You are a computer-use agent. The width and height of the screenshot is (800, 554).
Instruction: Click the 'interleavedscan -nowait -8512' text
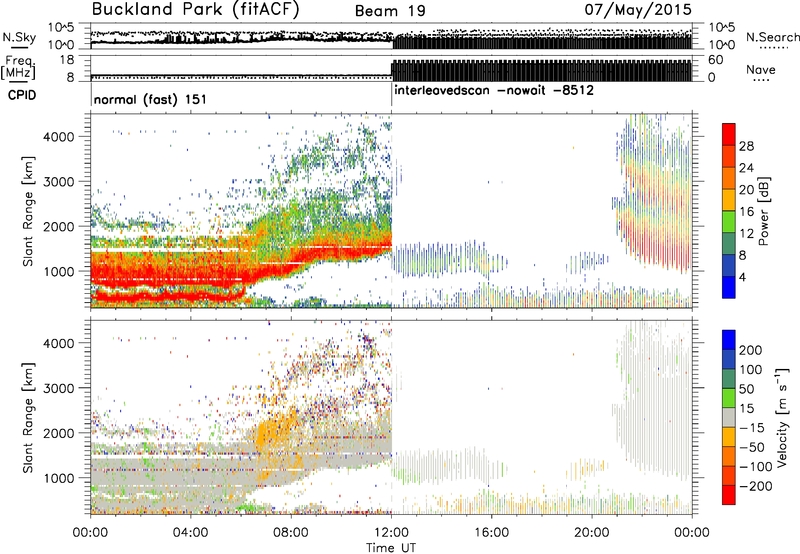[x=494, y=90]
